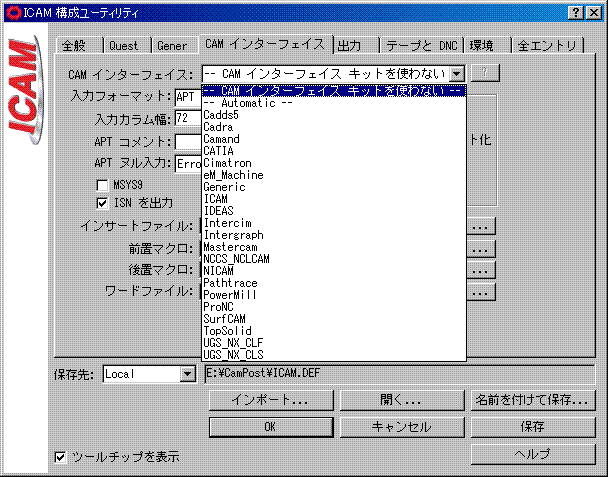Choose CATIA interface kit
The image size is (608, 477).
point(334,151)
